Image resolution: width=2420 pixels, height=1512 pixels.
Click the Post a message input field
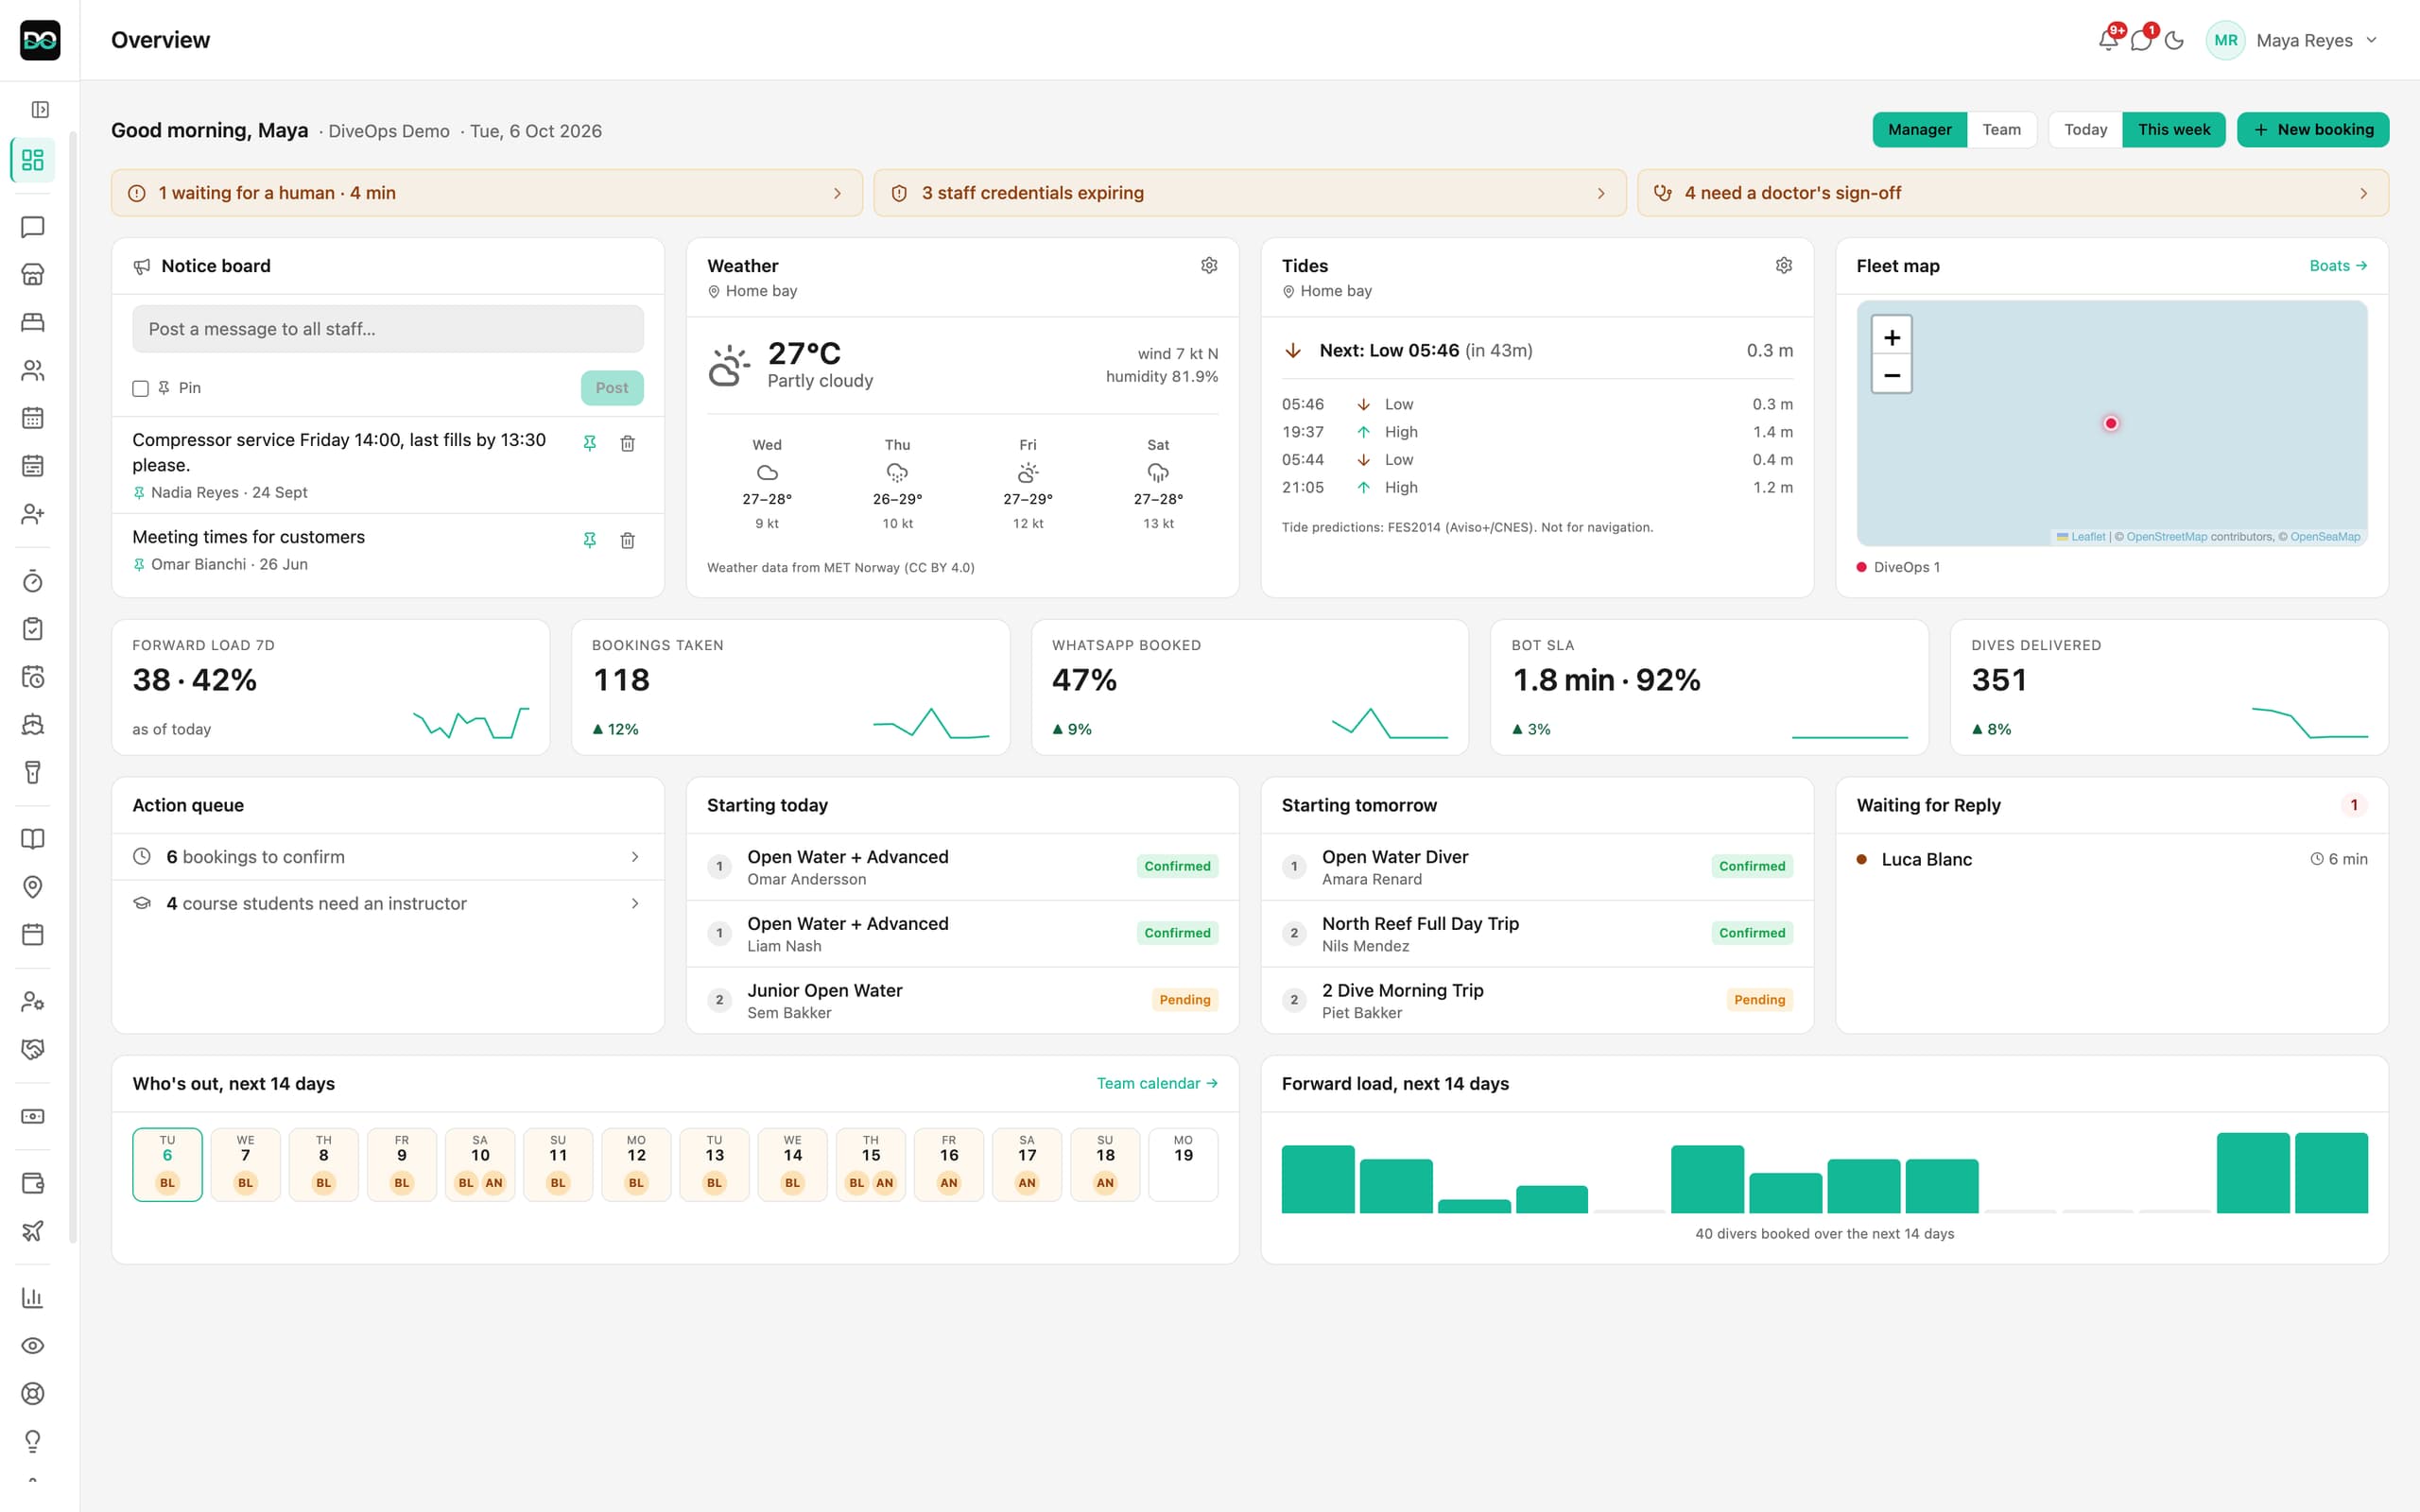(387, 329)
